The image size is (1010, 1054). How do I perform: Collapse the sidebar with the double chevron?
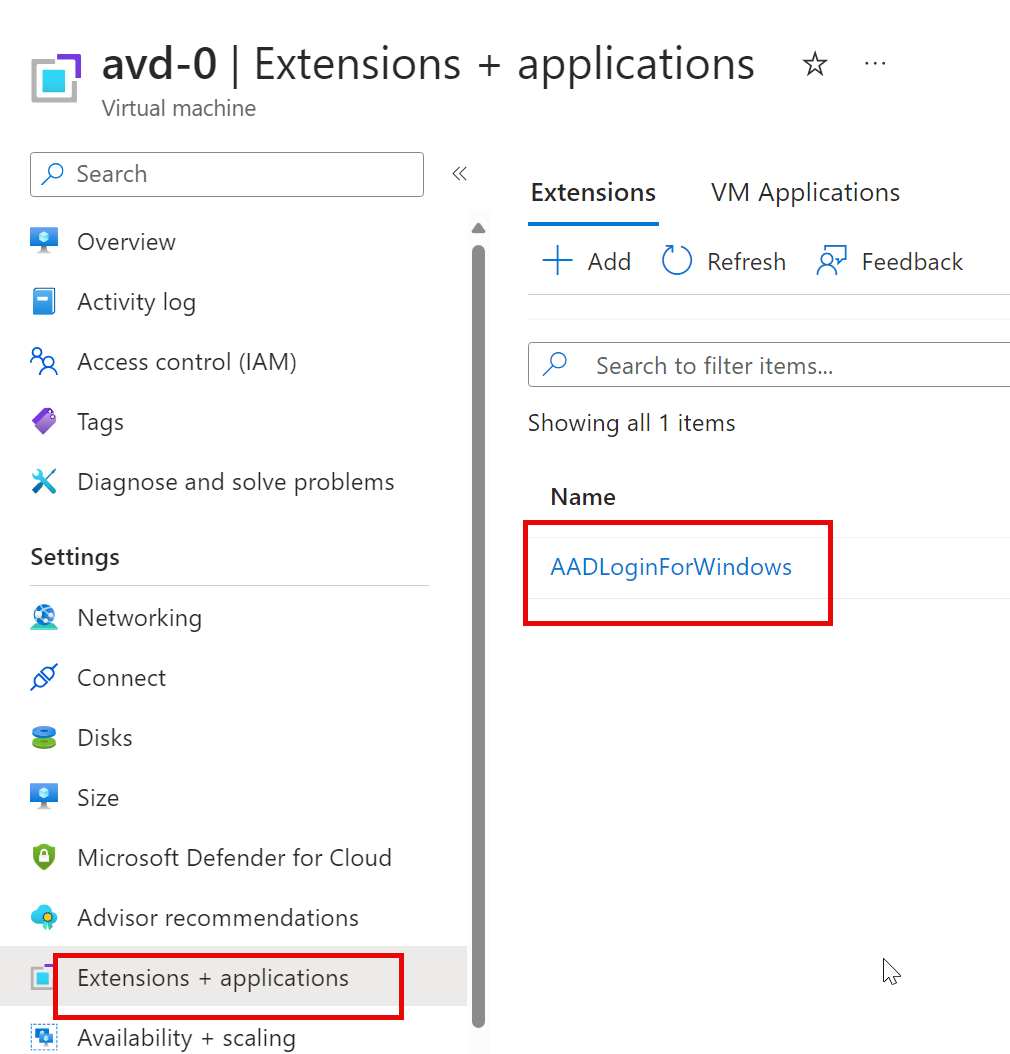[459, 174]
